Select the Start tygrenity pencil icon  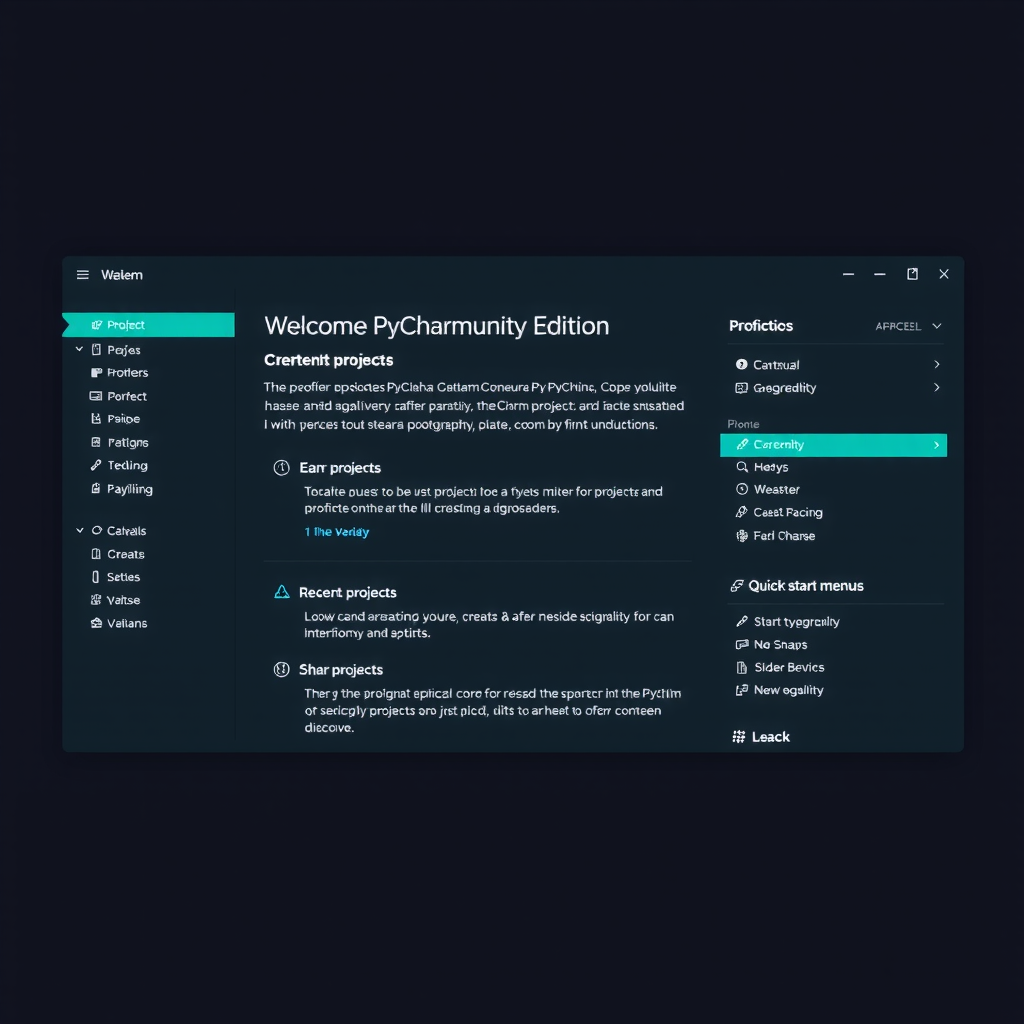[x=741, y=621]
